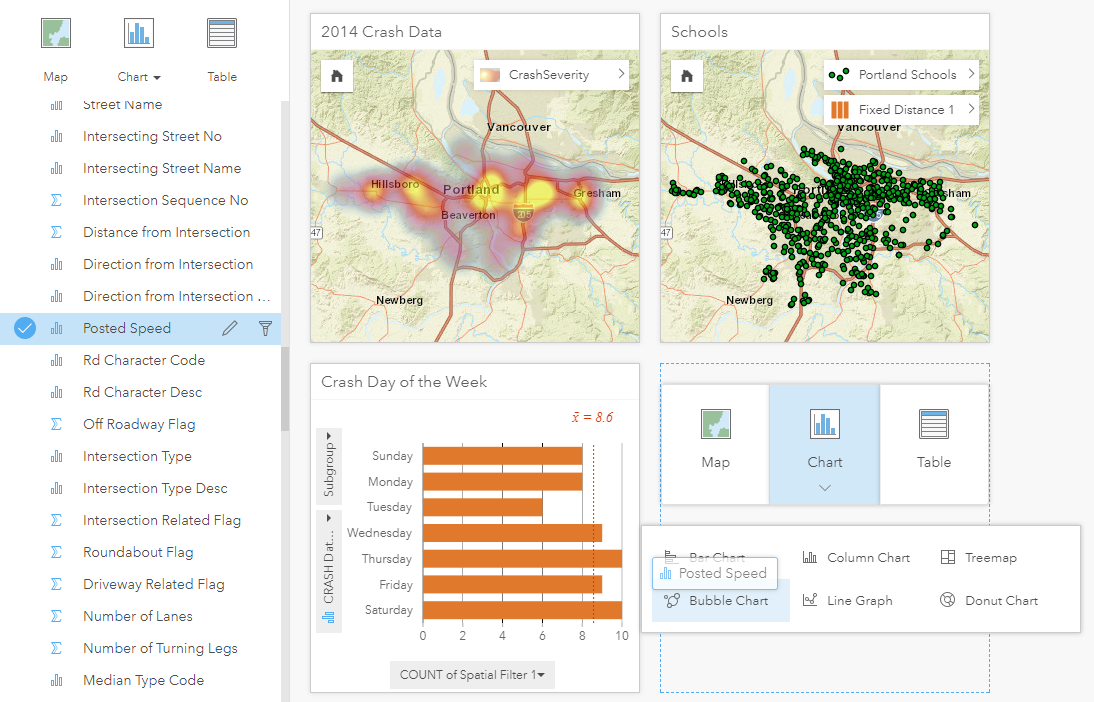The height and width of the screenshot is (702, 1094).
Task: Click home button on the 2014 Crash Data map
Action: coord(337,76)
